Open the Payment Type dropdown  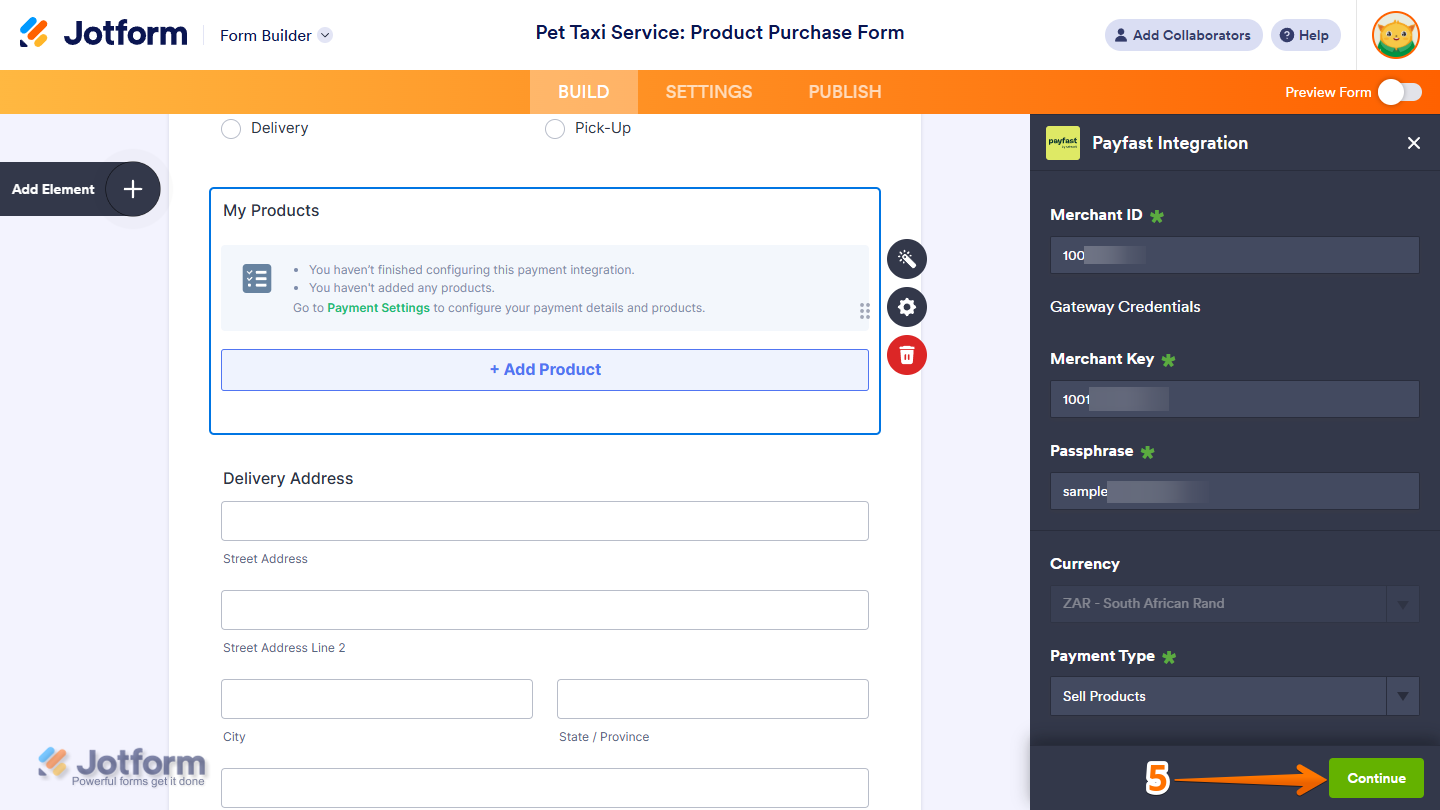click(x=1402, y=696)
